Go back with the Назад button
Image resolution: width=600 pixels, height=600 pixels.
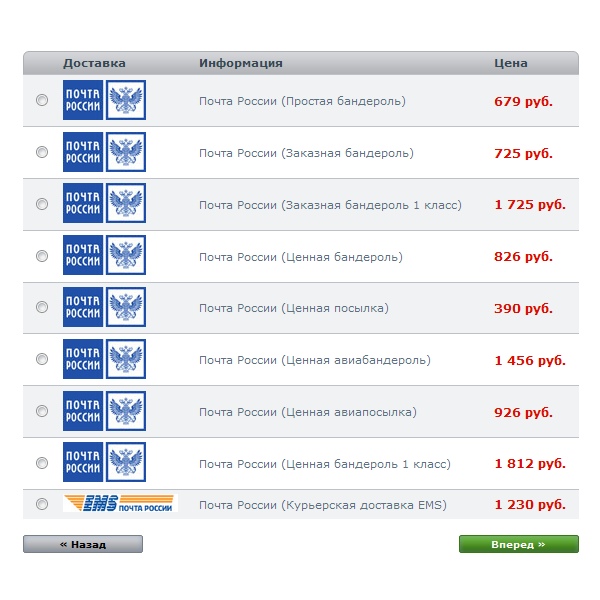pos(83,544)
